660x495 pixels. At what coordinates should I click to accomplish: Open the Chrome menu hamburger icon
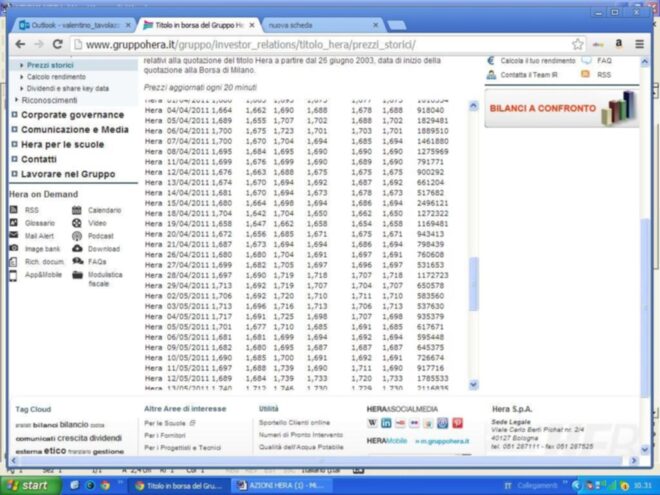640,44
